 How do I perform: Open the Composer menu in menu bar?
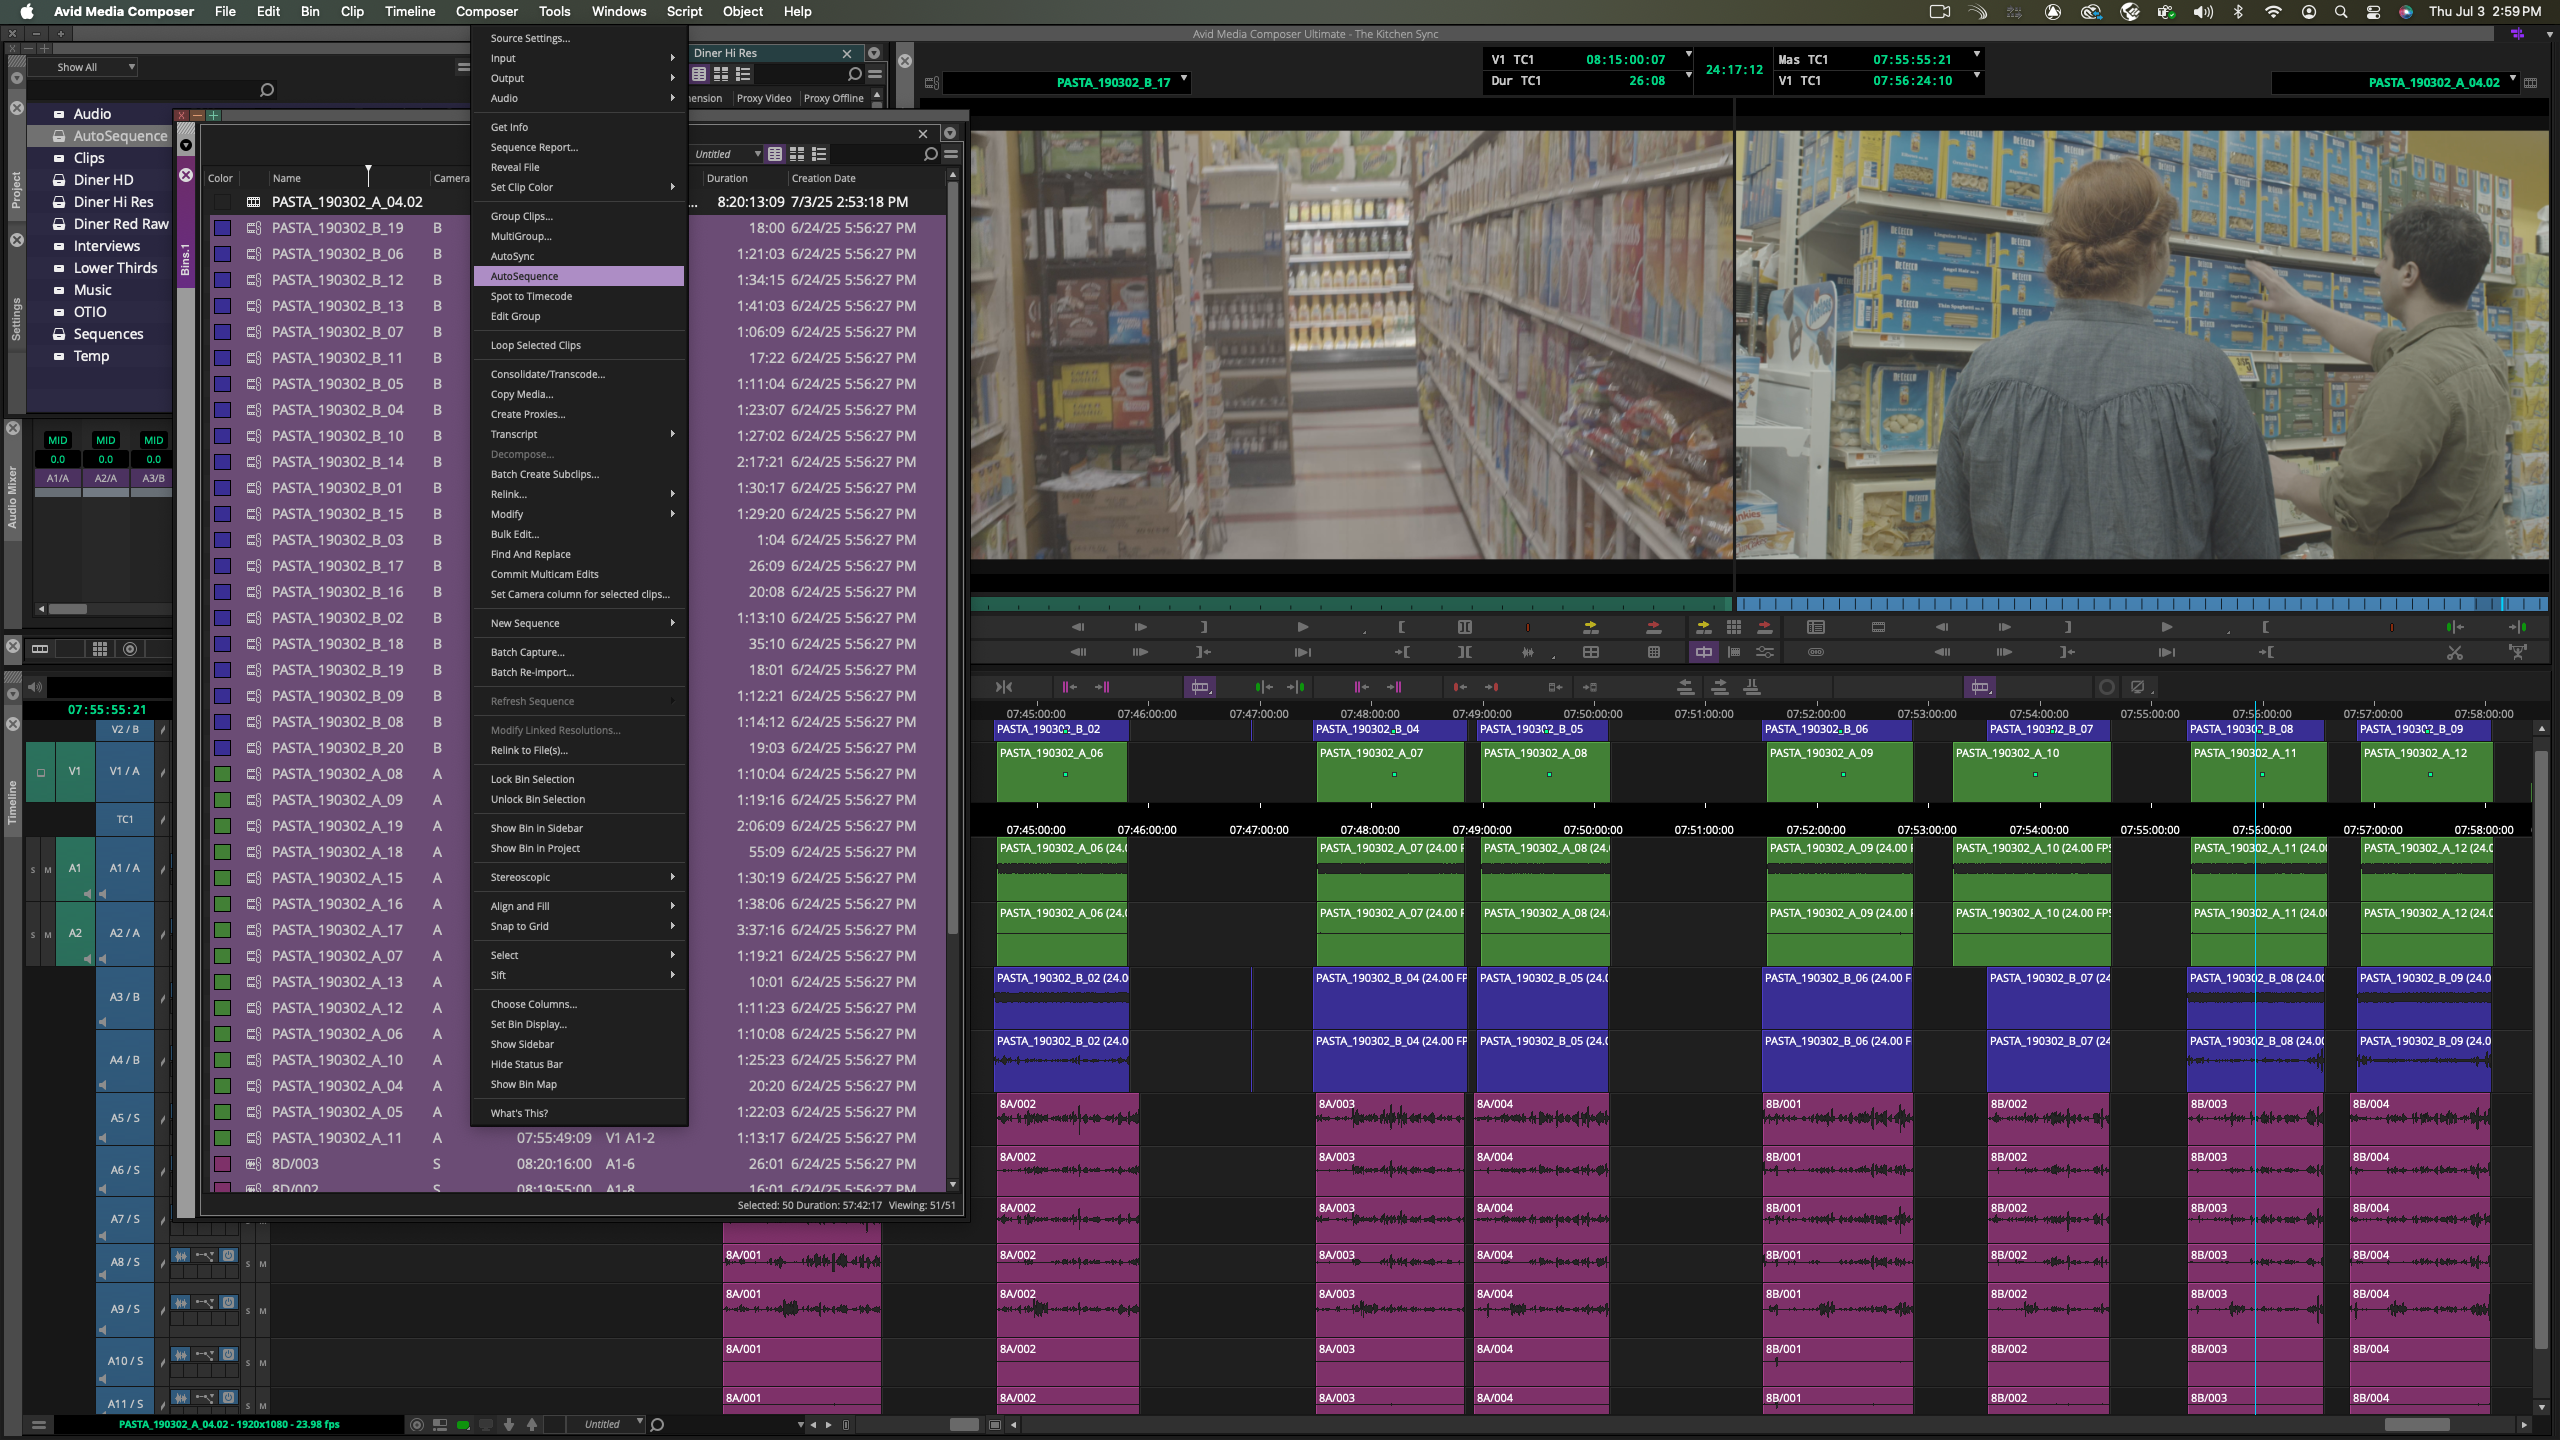(x=487, y=12)
